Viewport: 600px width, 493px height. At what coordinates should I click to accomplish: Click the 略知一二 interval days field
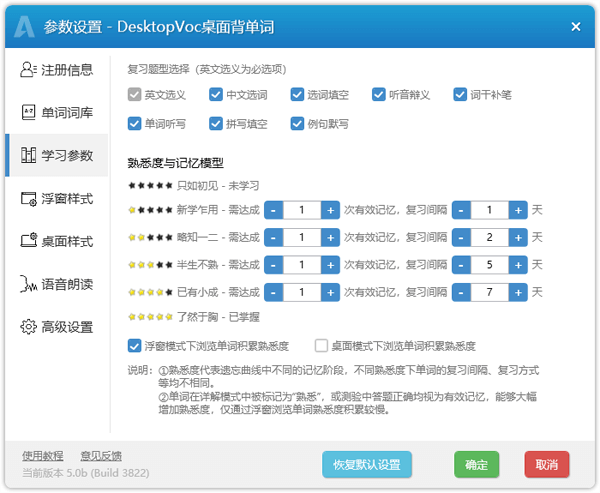click(x=490, y=238)
